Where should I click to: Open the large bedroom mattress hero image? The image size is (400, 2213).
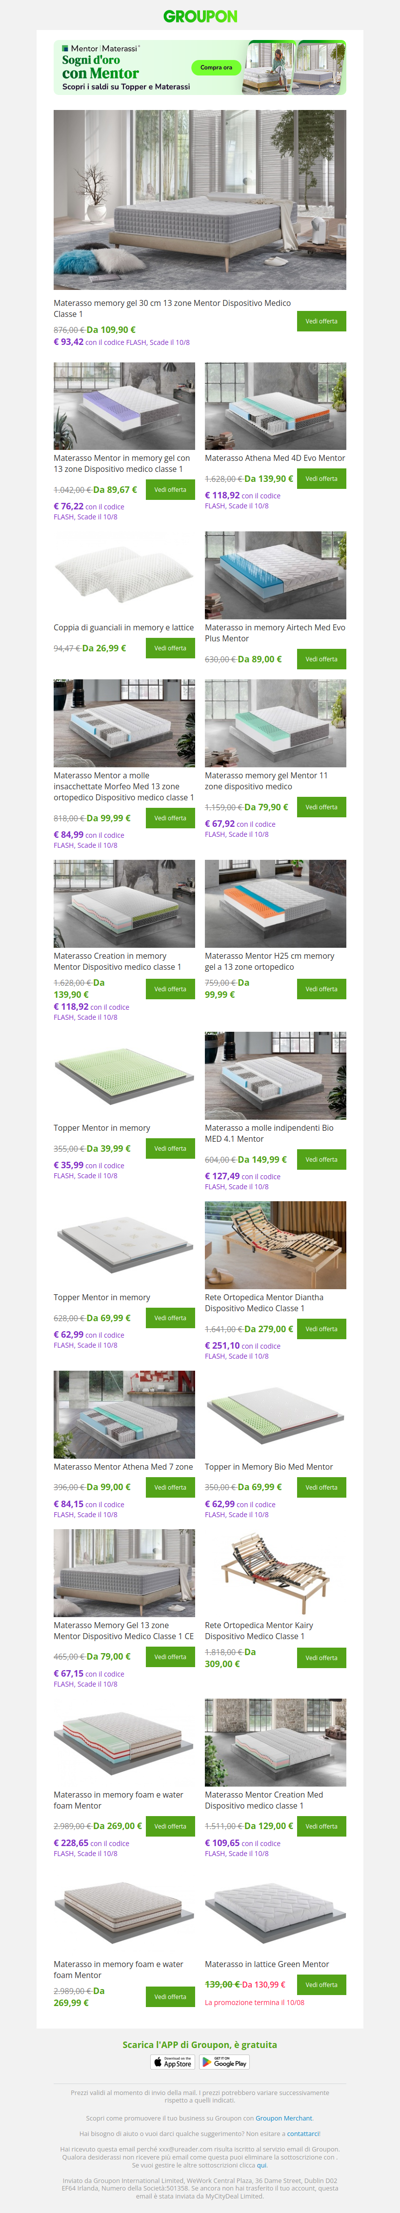tap(200, 200)
